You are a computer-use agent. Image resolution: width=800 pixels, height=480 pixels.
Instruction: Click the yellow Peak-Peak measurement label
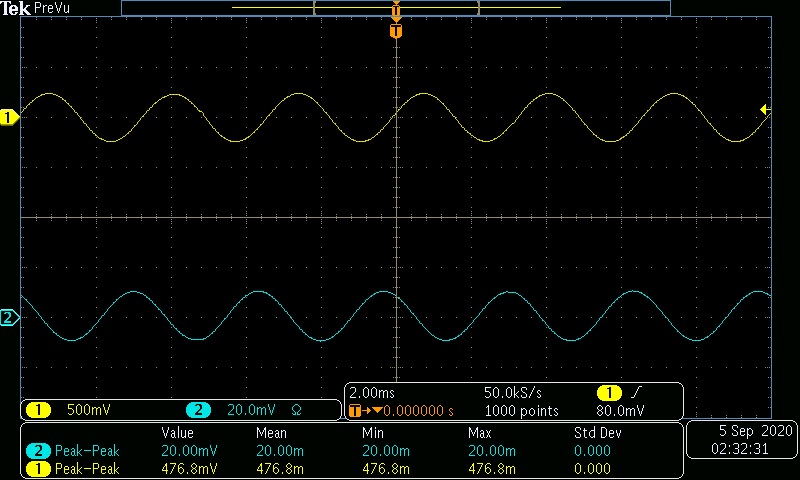[x=87, y=469]
